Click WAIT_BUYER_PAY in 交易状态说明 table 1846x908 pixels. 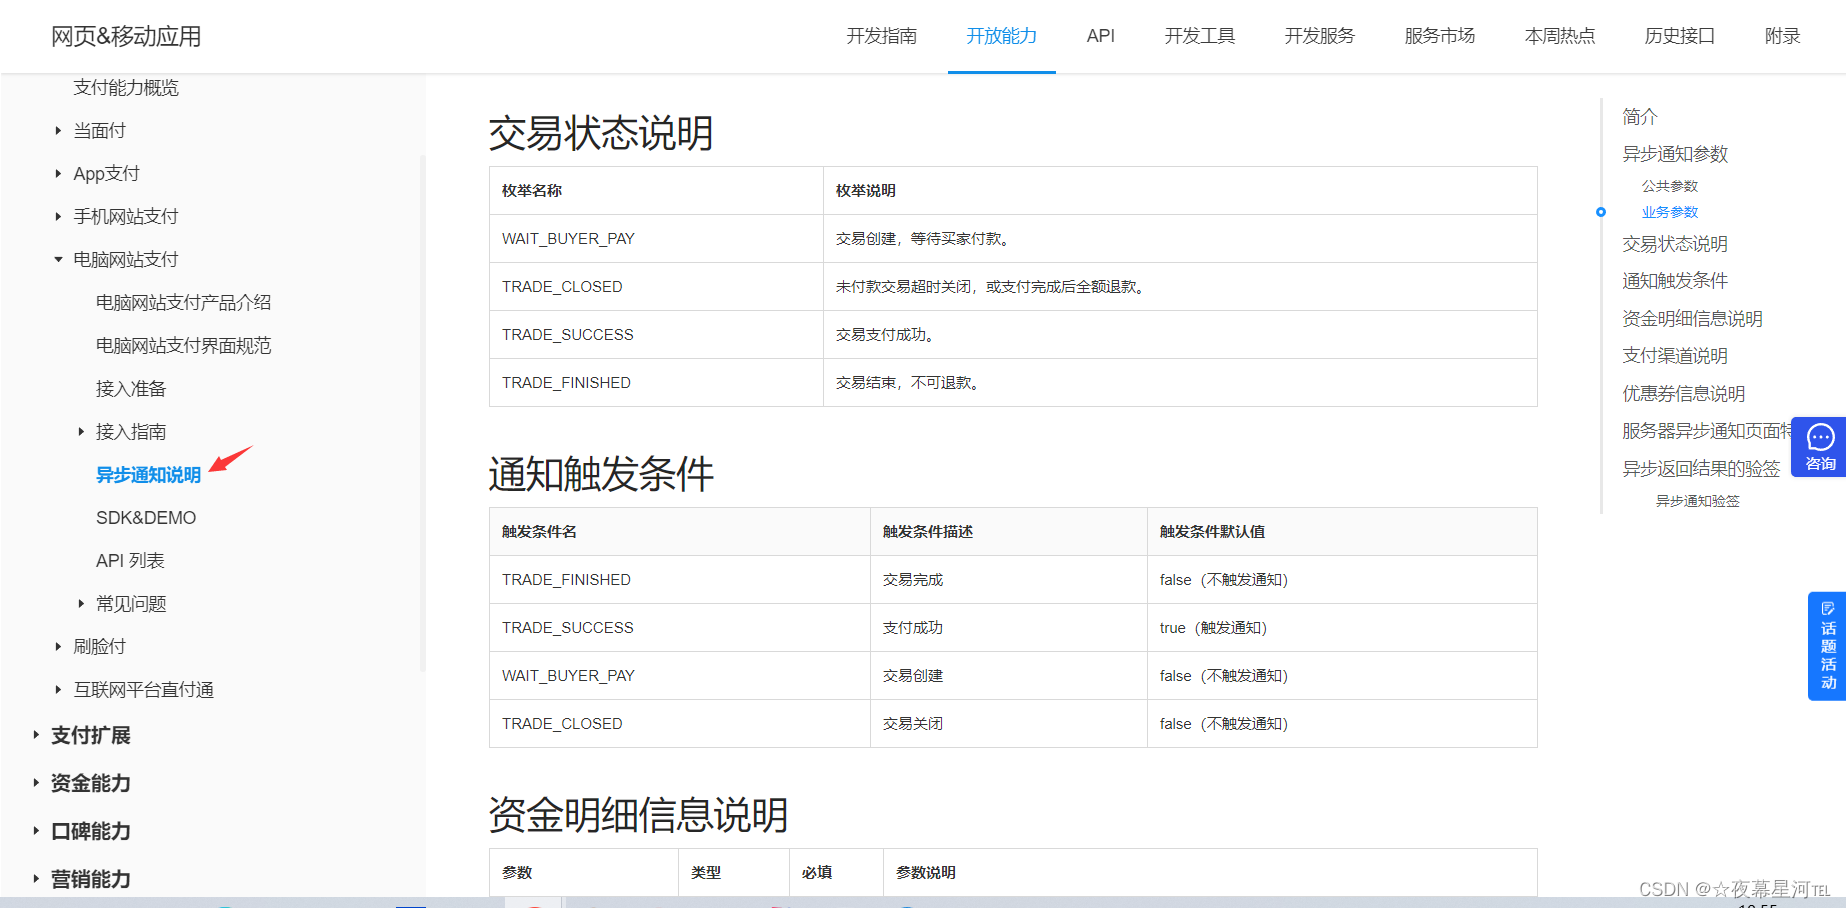(x=568, y=239)
